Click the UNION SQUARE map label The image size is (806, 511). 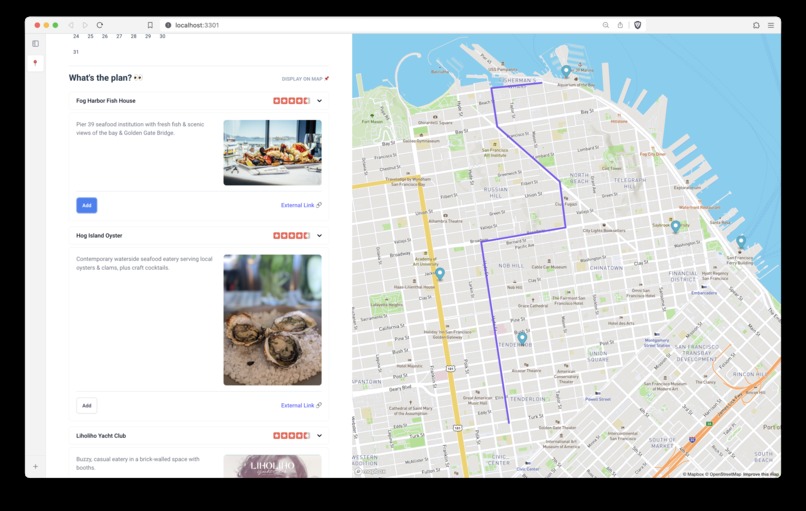point(598,356)
